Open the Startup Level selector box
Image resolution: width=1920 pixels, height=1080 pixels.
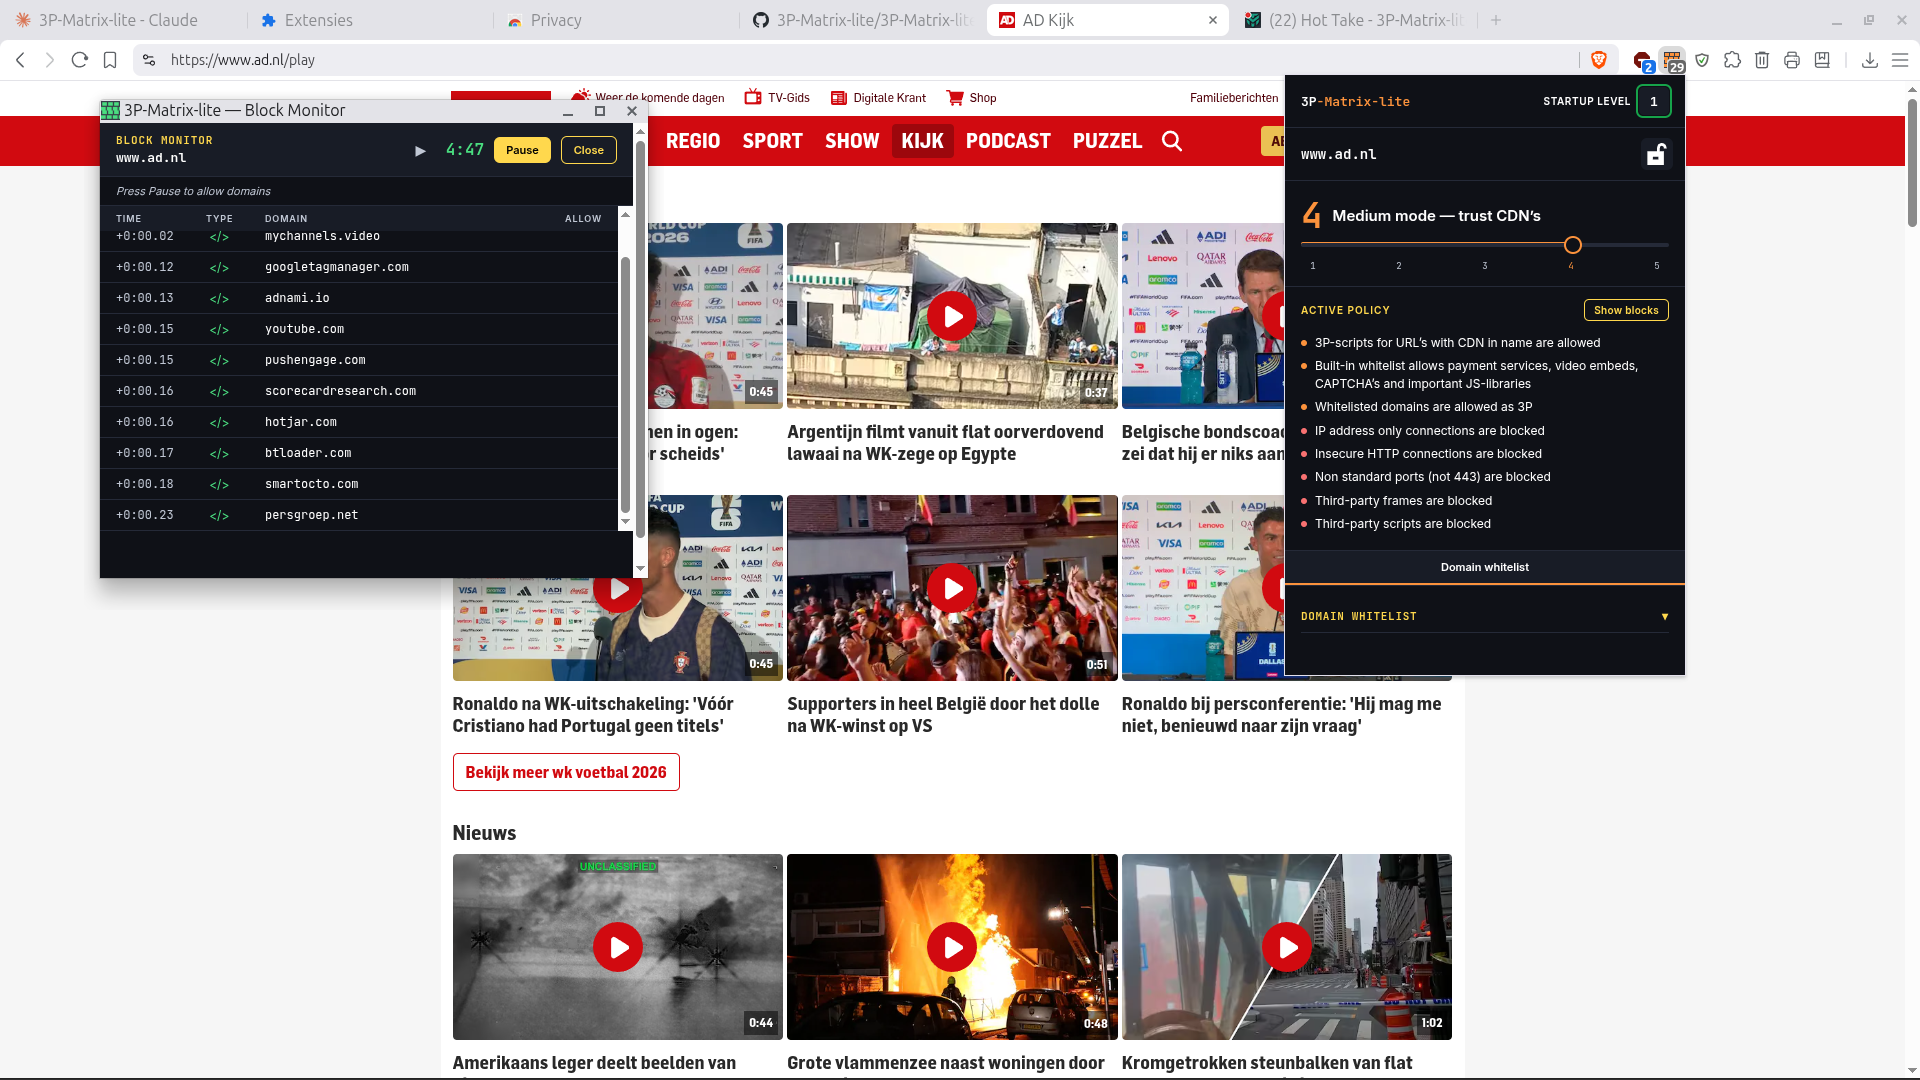pyautogui.click(x=1653, y=101)
